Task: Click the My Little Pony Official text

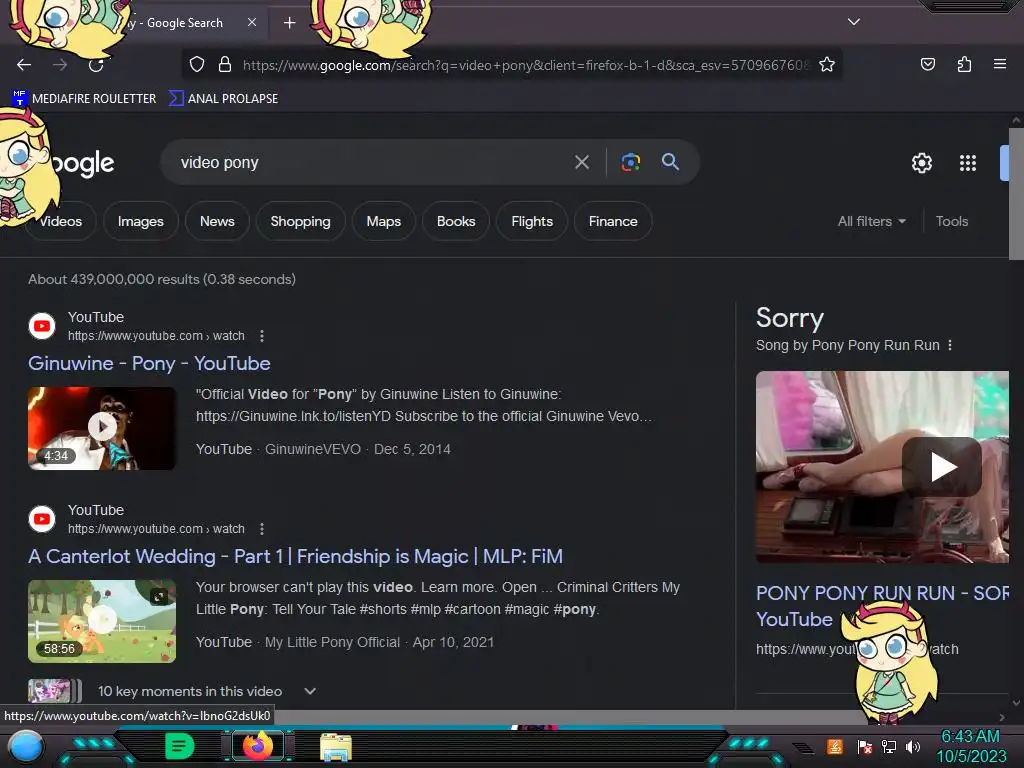Action: [x=332, y=643]
